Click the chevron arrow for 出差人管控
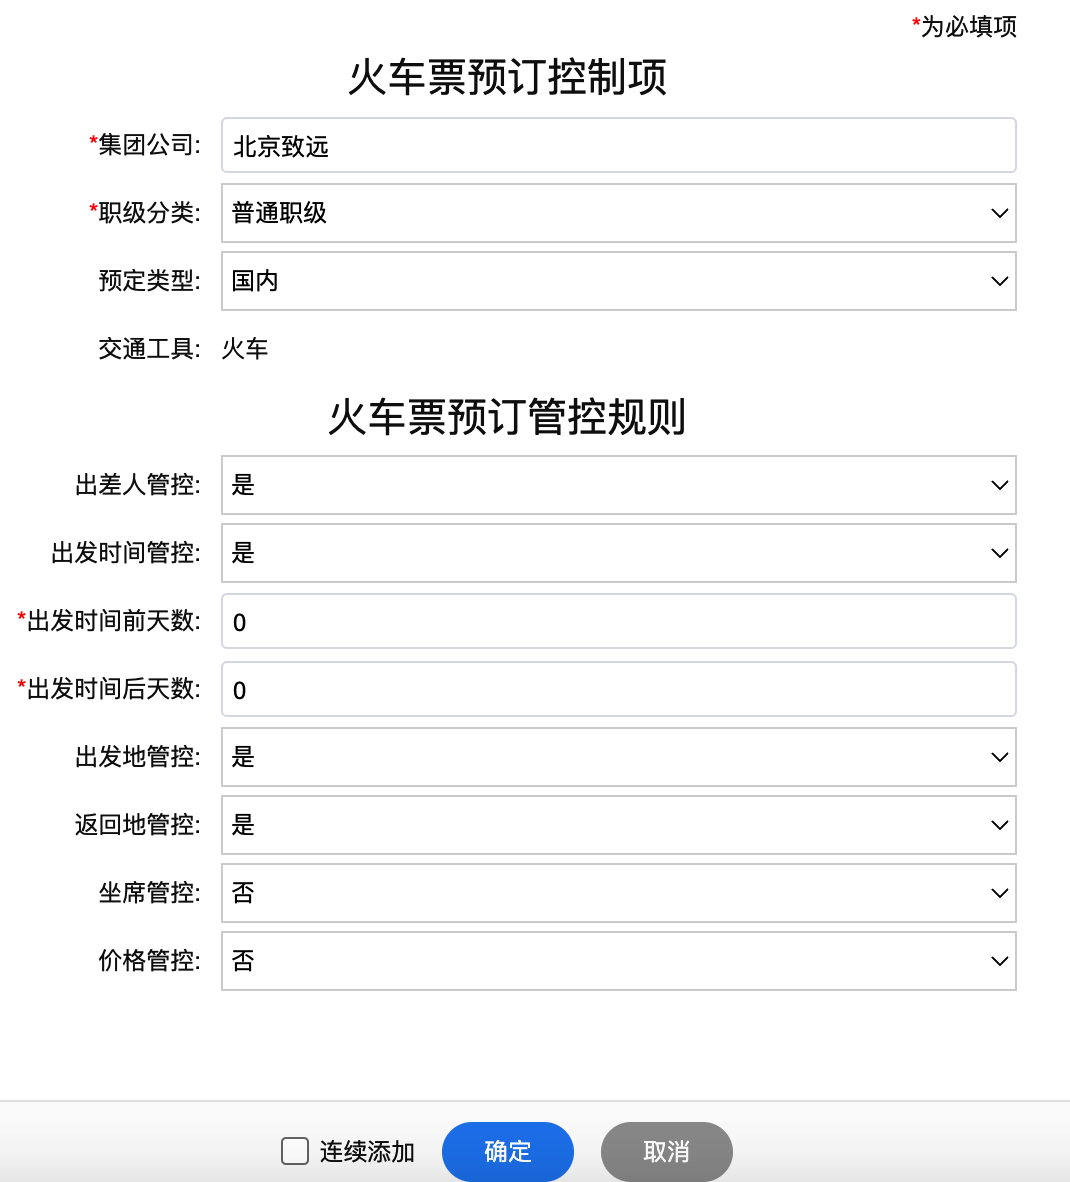 (x=999, y=485)
